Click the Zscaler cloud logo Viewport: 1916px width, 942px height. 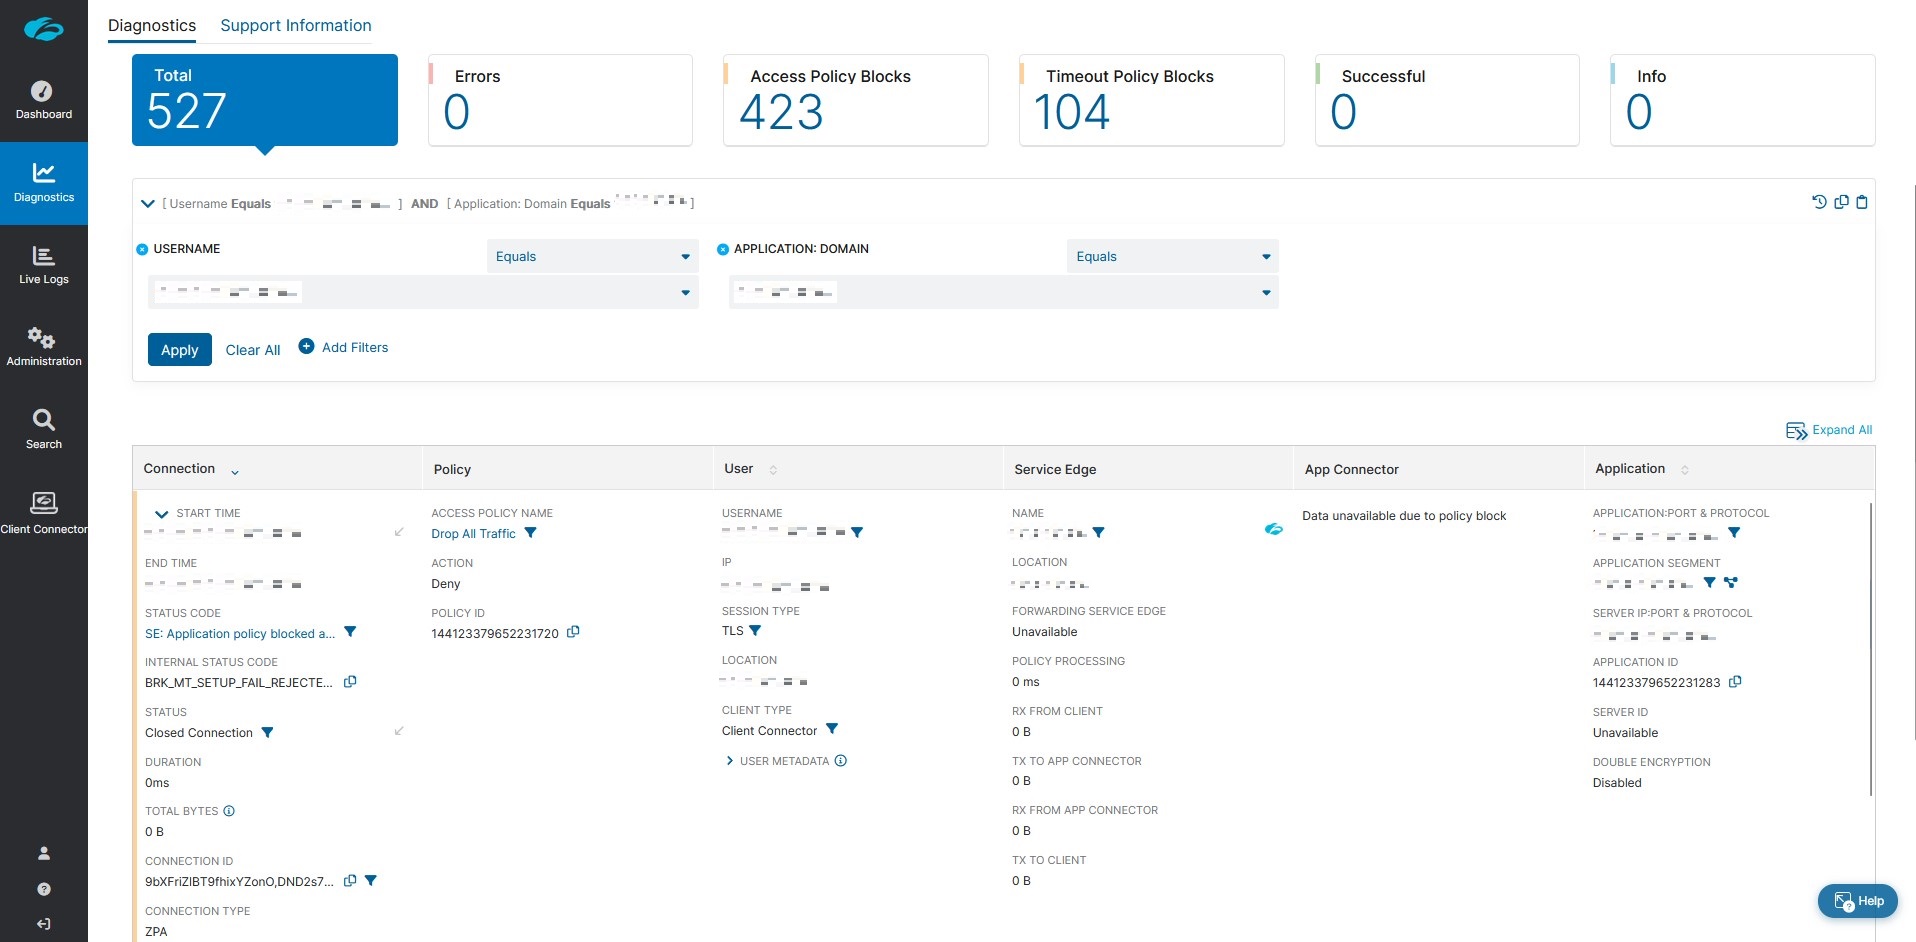tap(43, 29)
